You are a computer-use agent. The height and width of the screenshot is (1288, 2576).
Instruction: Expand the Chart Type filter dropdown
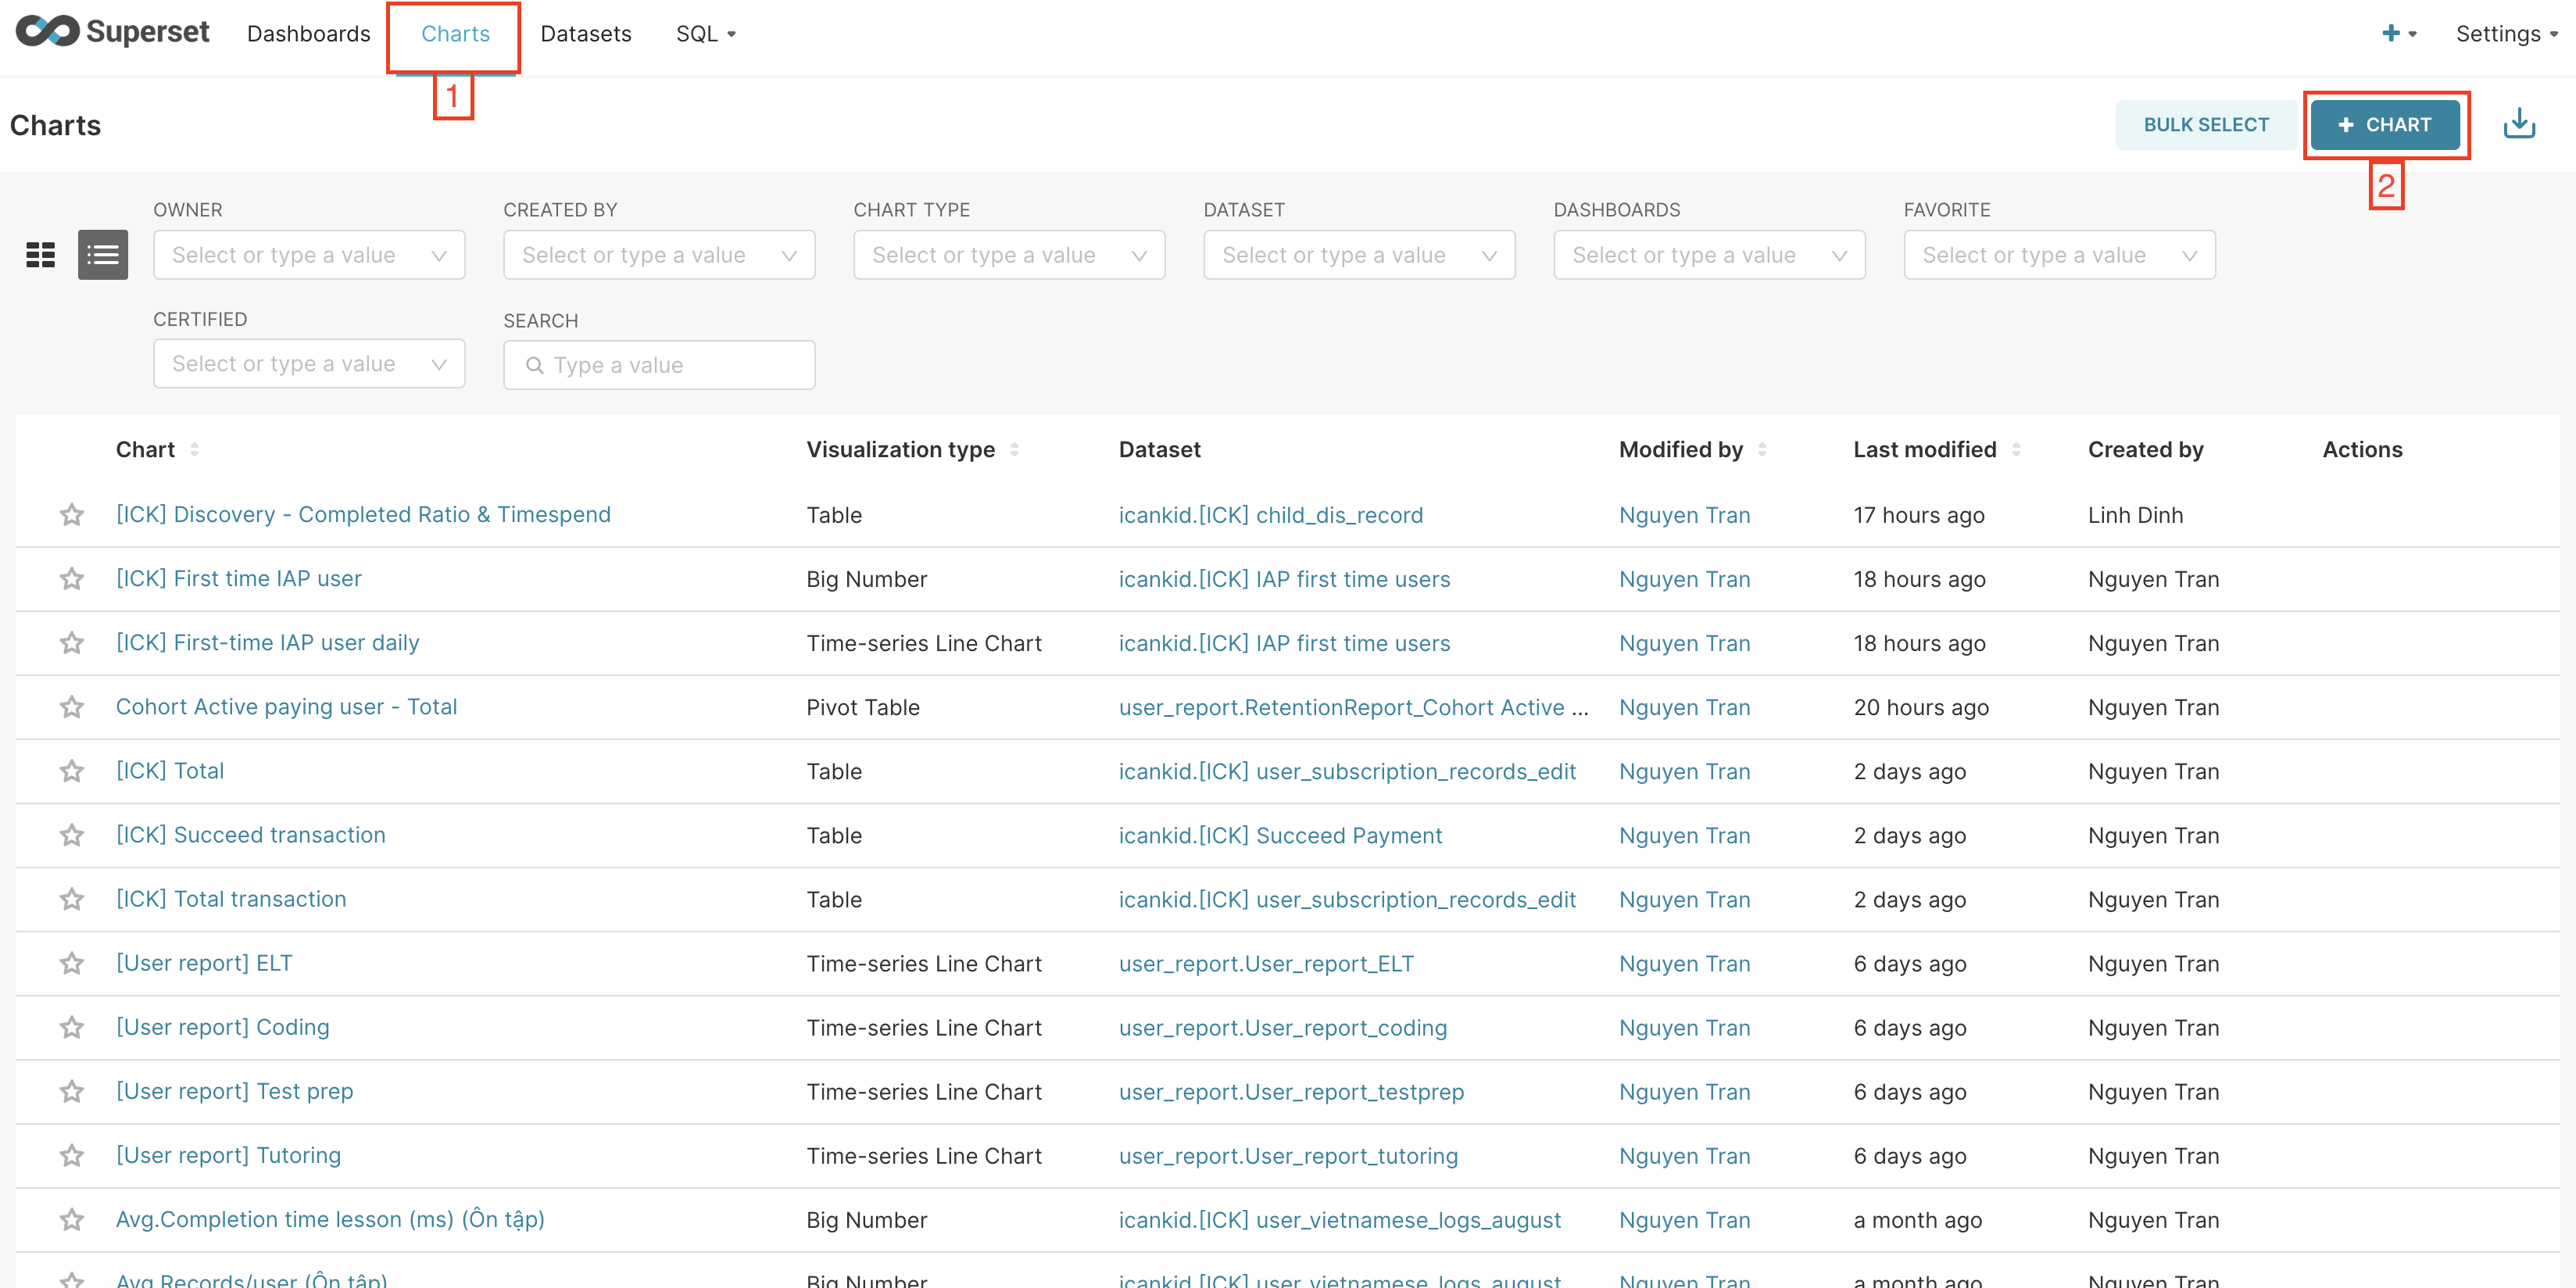point(1009,255)
